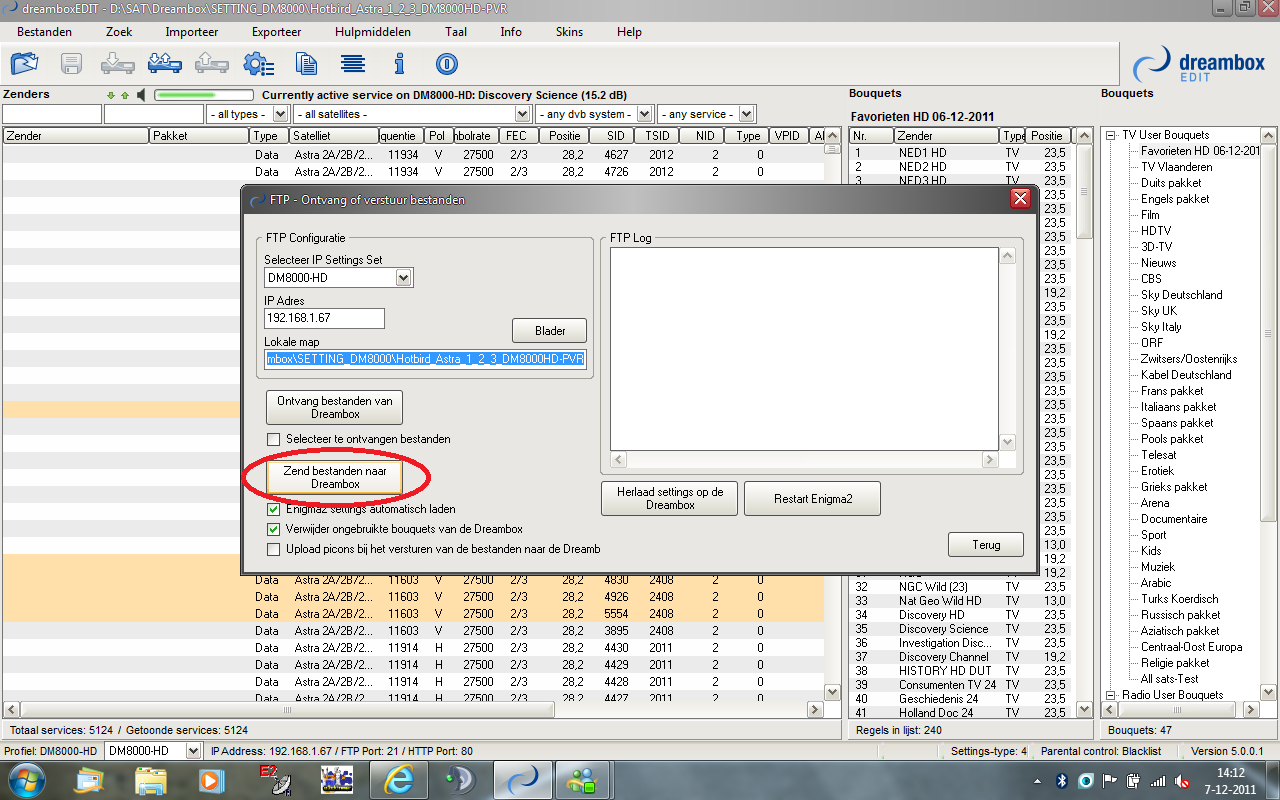Click the Terug button

987,545
